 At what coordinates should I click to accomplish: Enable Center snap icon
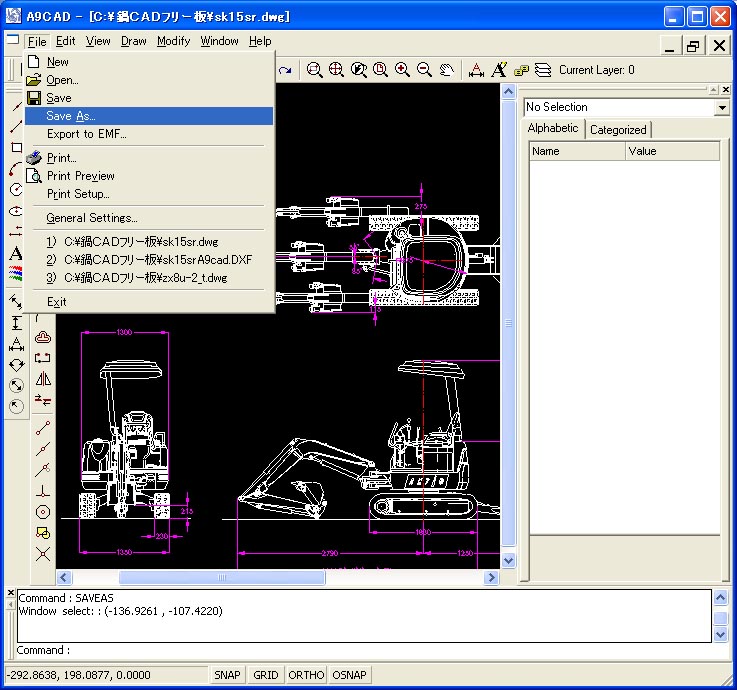coord(43,512)
